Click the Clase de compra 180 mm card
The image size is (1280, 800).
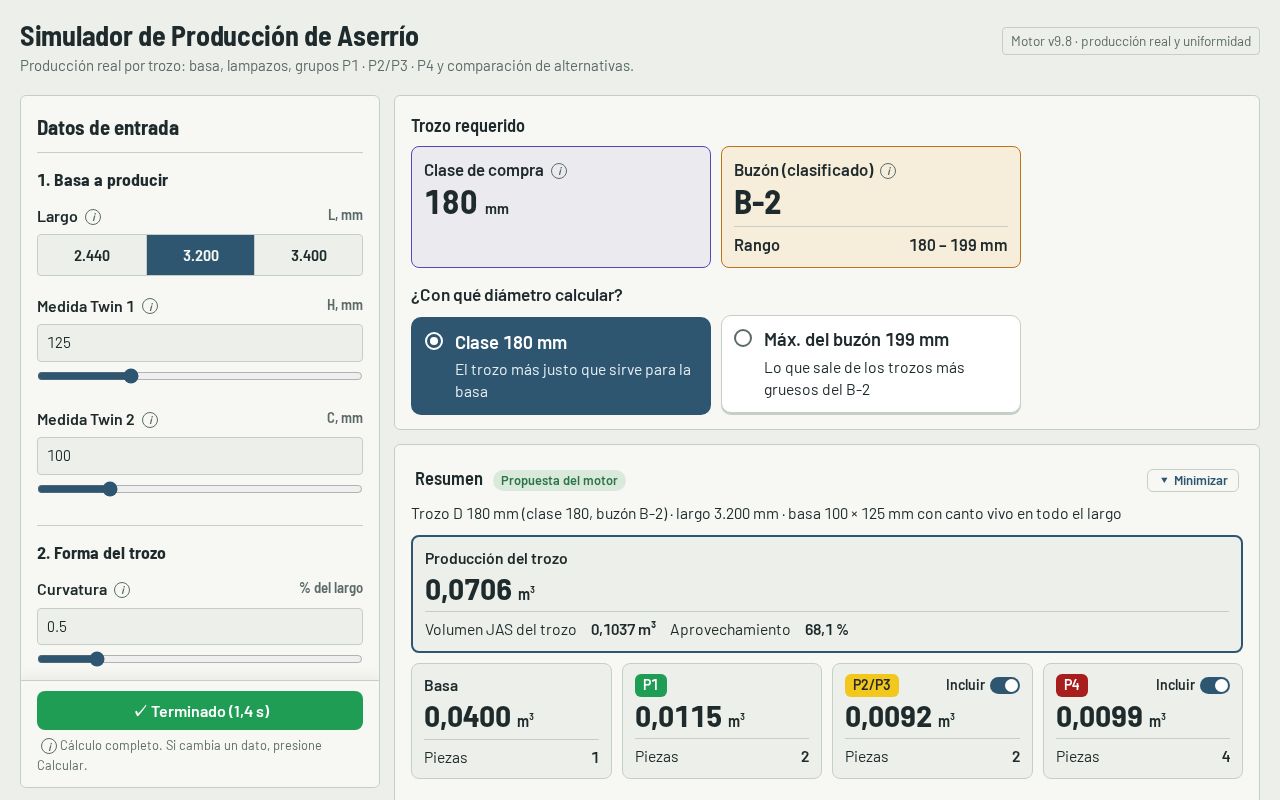pos(561,207)
